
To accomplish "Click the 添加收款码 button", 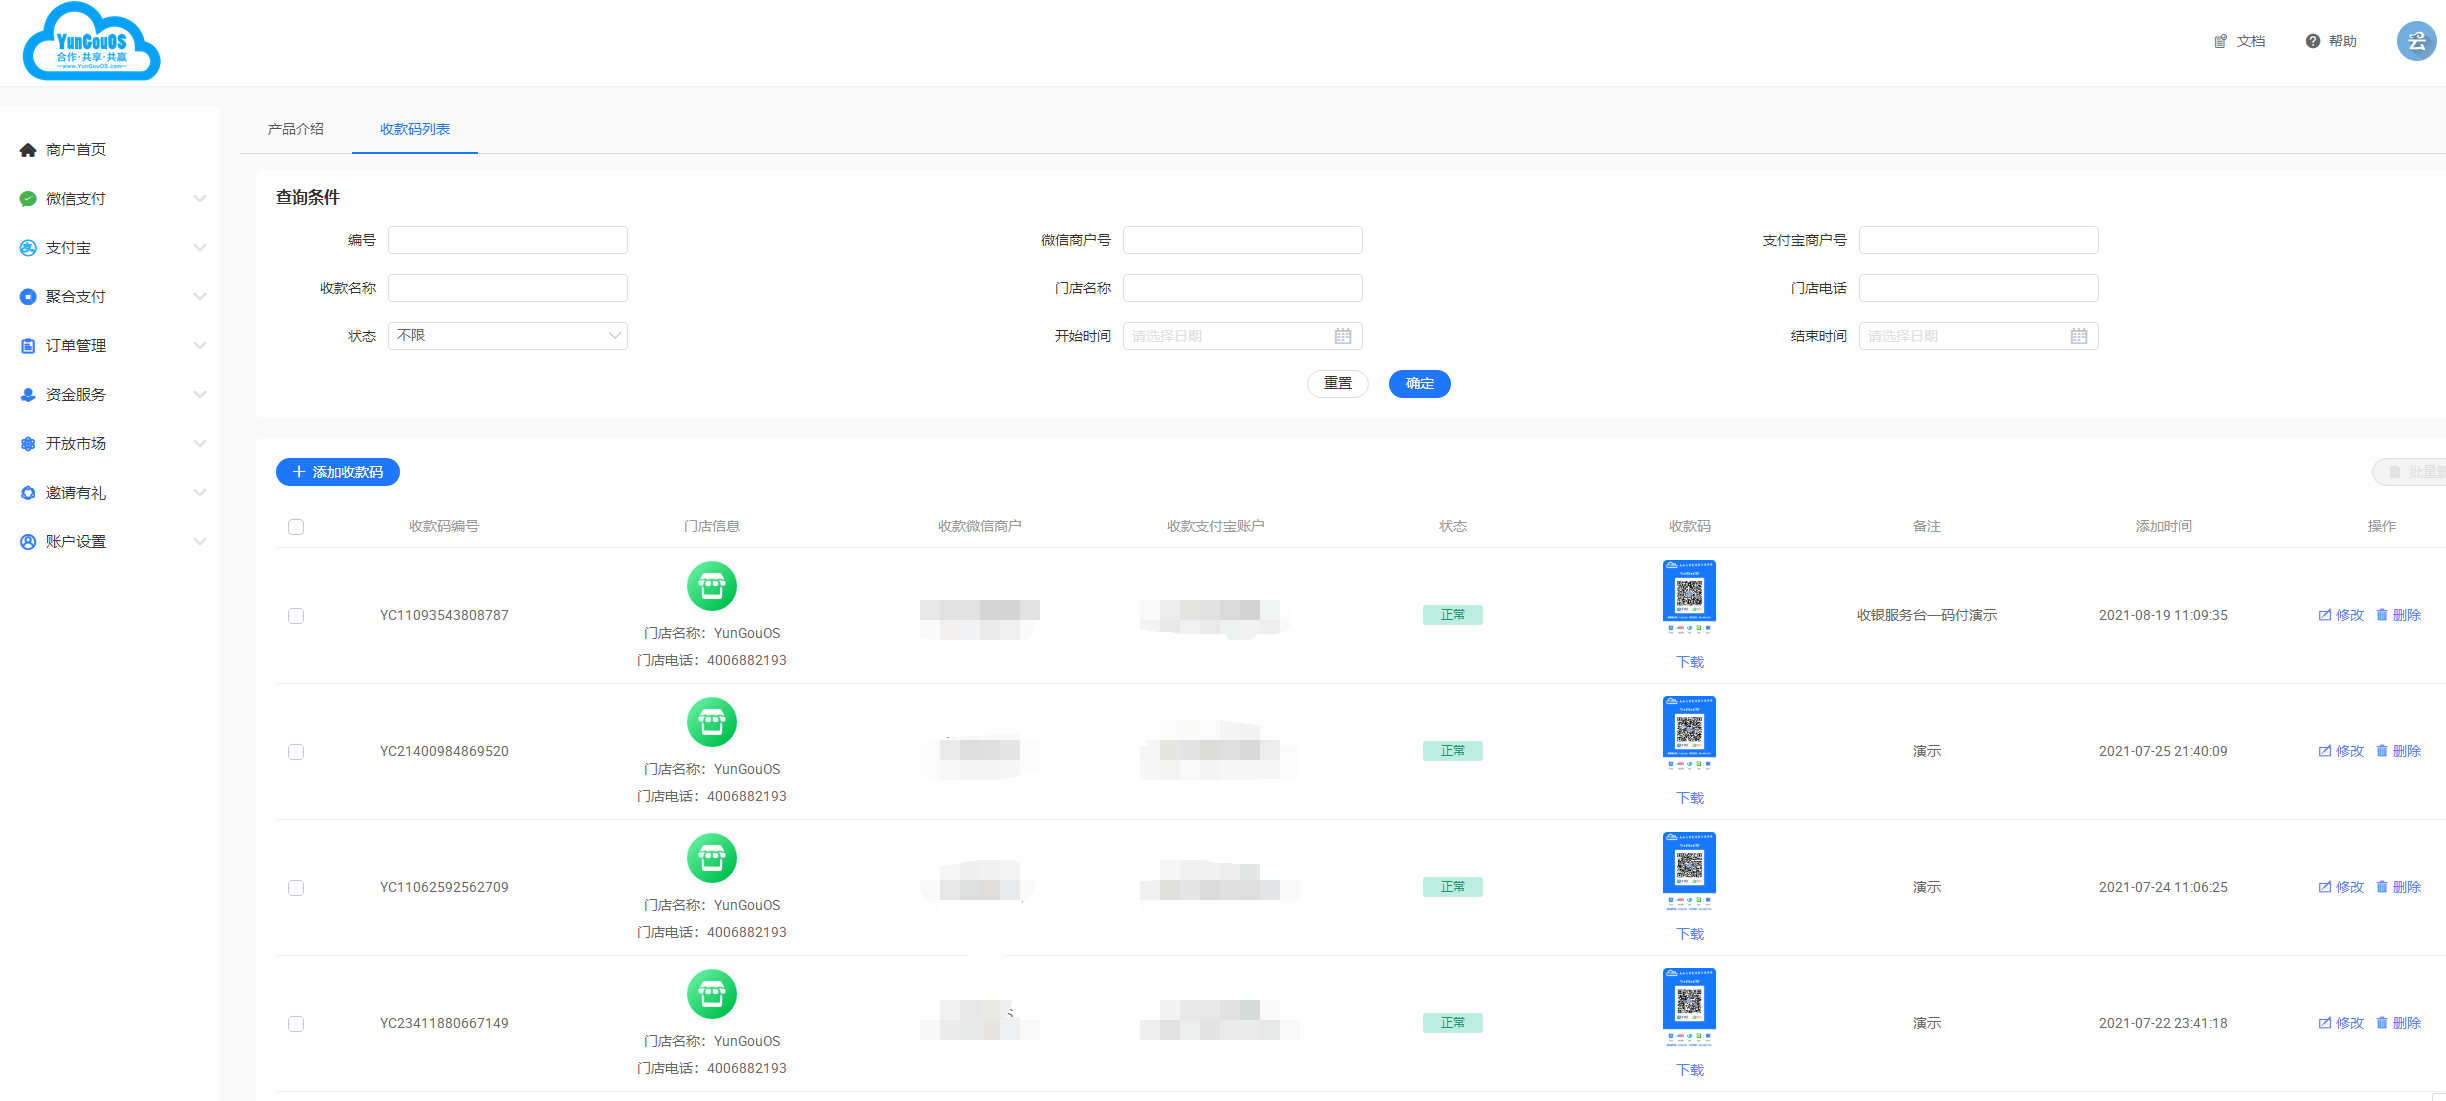I will [338, 472].
